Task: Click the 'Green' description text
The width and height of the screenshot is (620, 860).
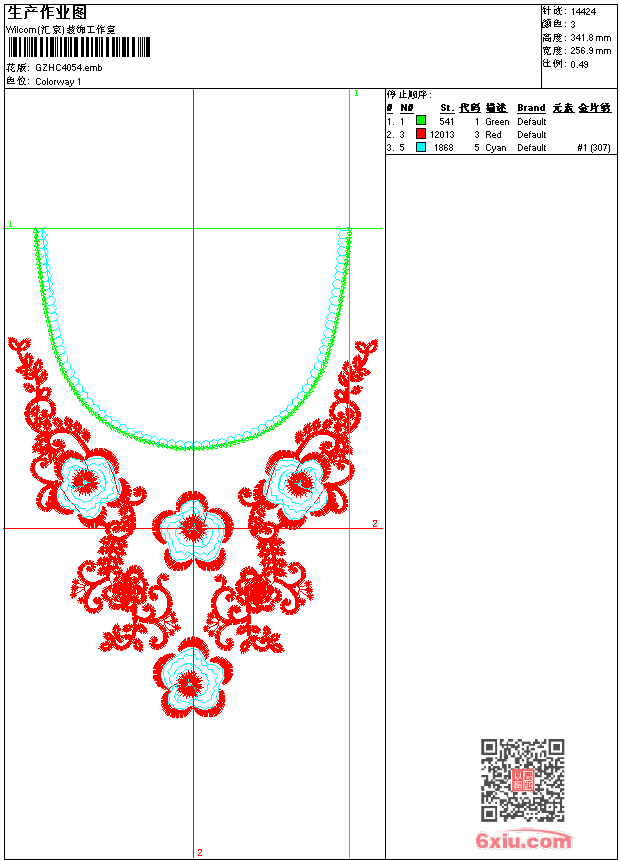Action: pyautogui.click(x=497, y=122)
